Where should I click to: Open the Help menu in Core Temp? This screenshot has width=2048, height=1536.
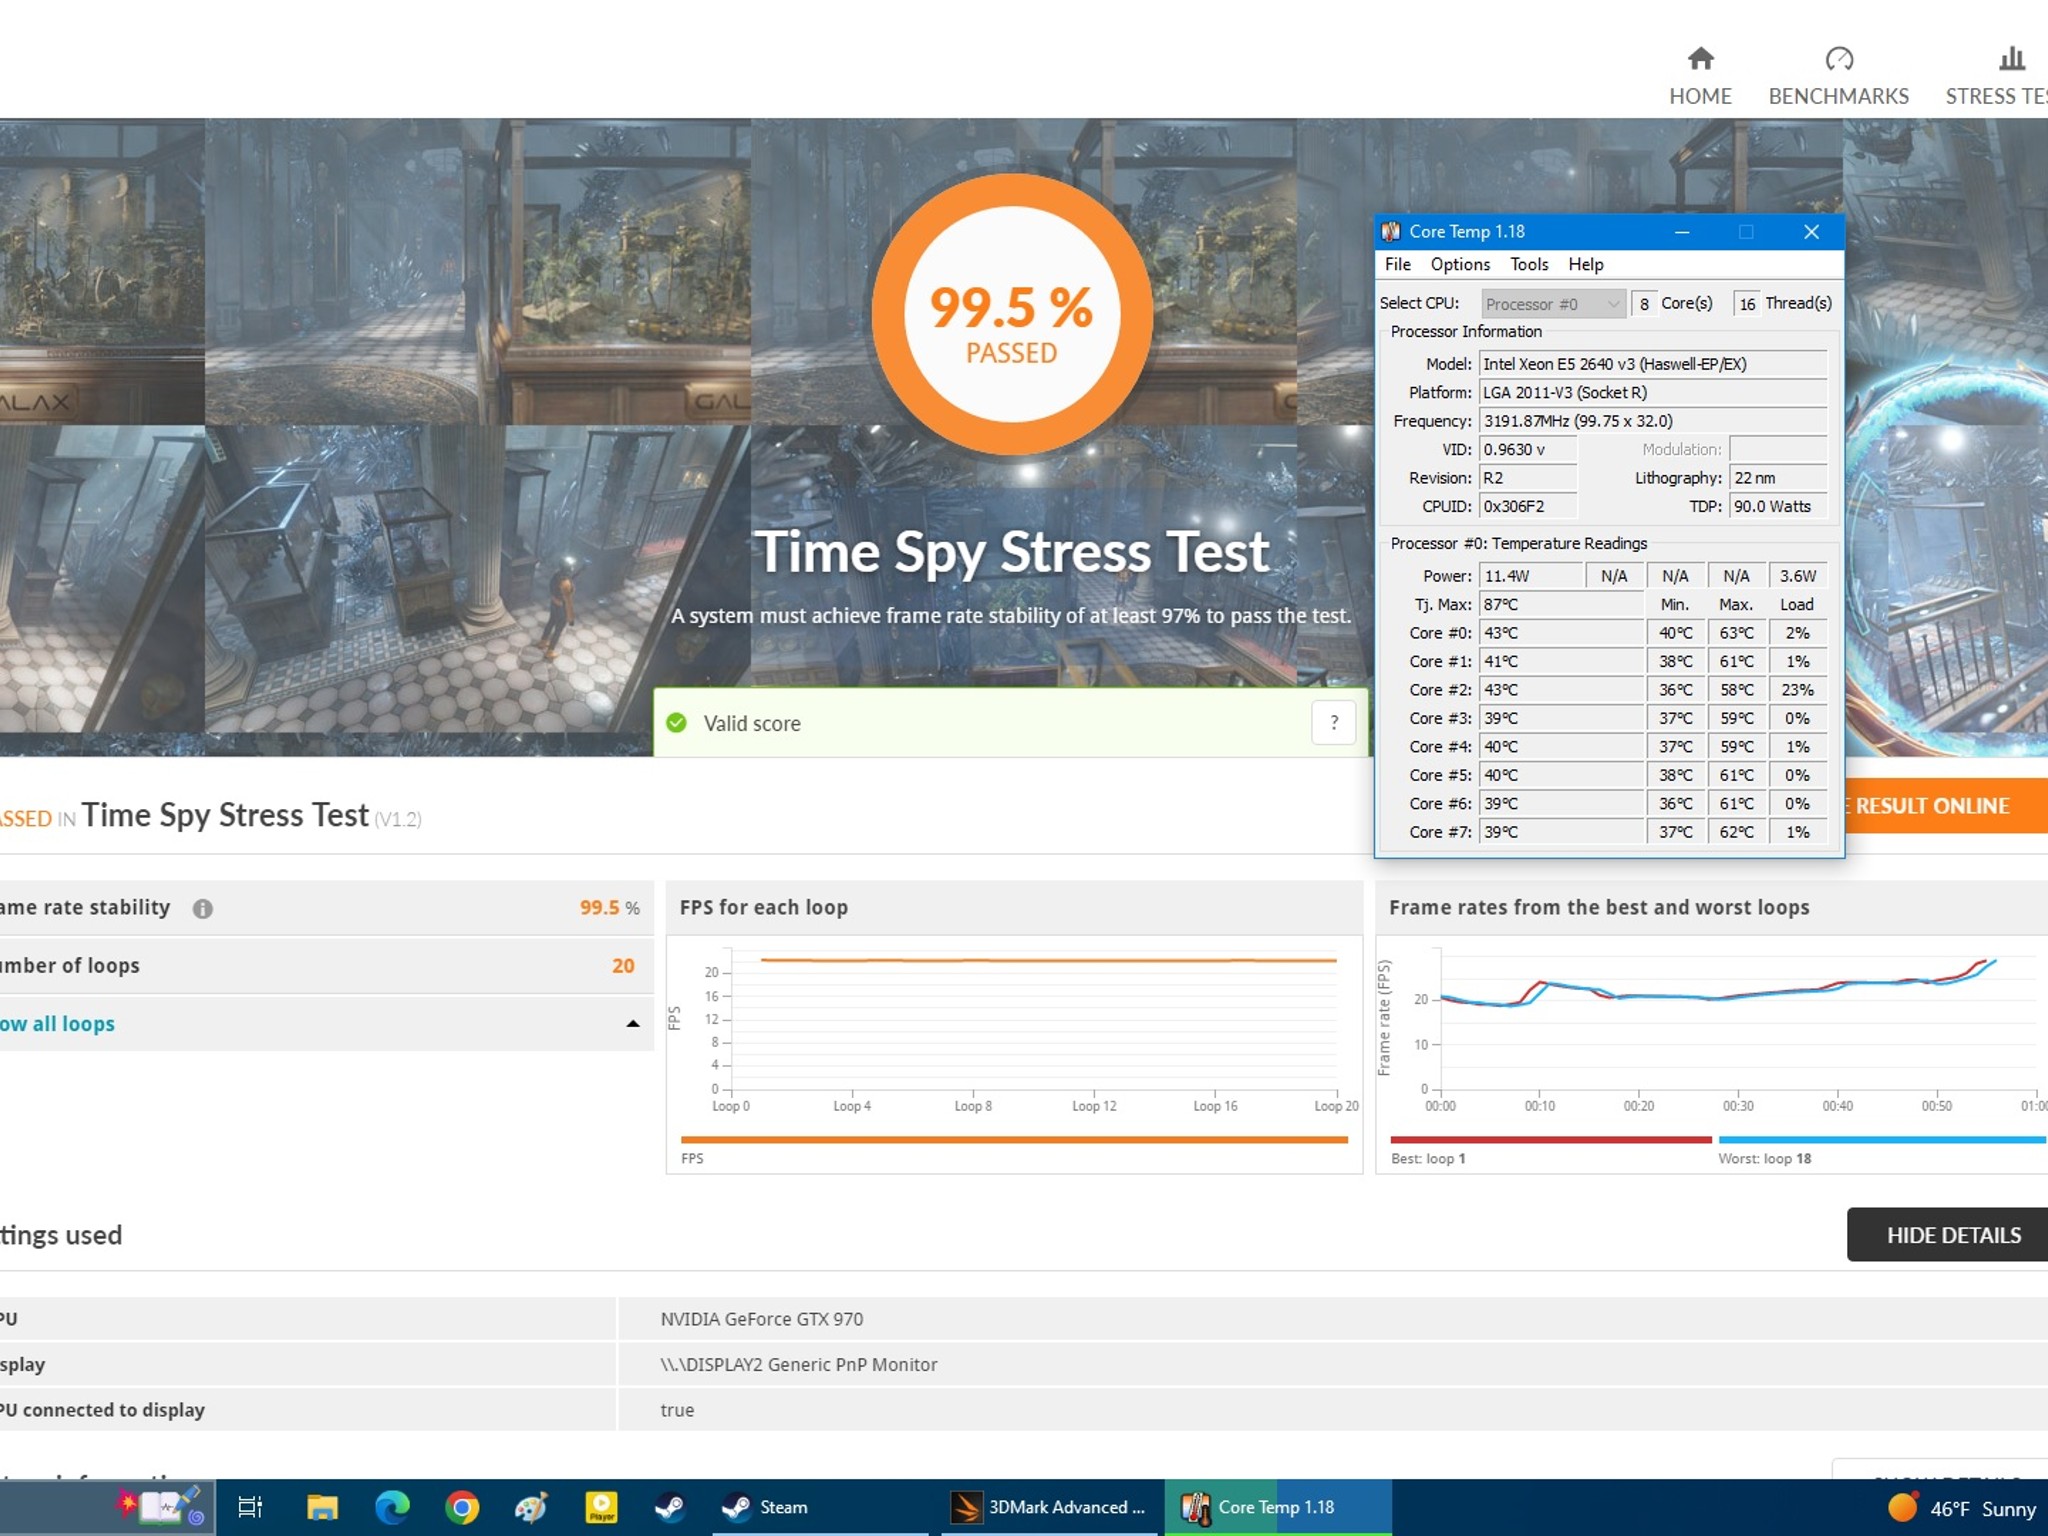[x=1585, y=264]
